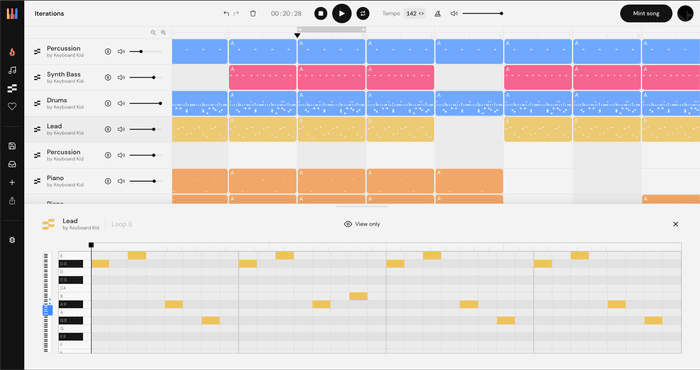Click the Iterations project title
Screen dimensions: 700x370
pos(49,13)
